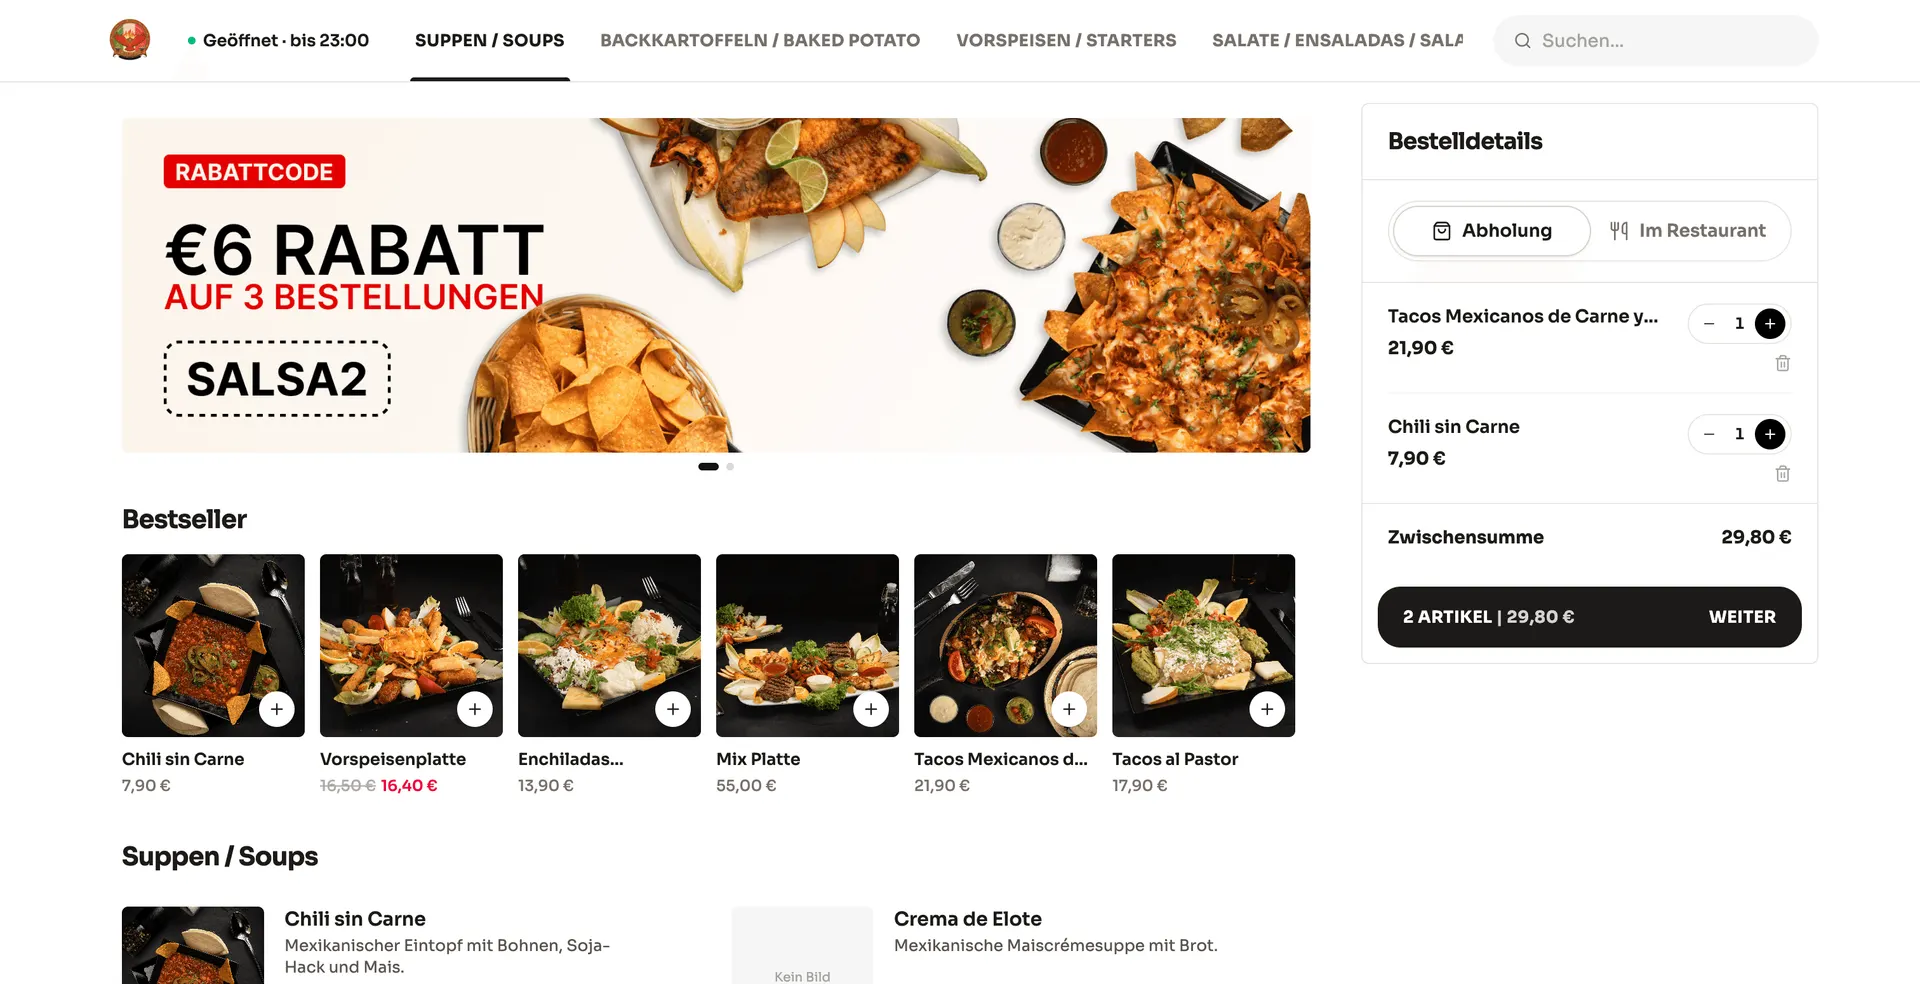The image size is (1920, 984).
Task: Select Abholung pickup option
Action: (1491, 231)
